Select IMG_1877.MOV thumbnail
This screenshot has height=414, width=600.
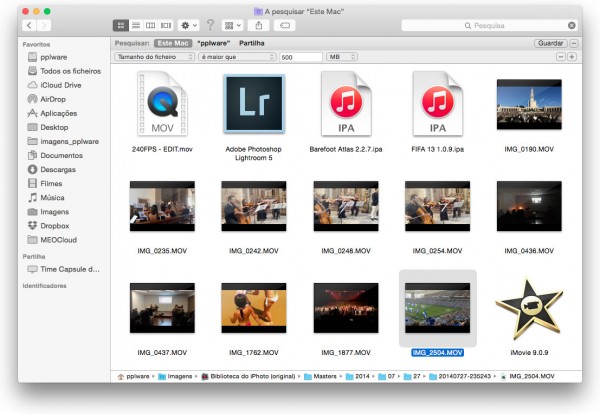[346, 308]
